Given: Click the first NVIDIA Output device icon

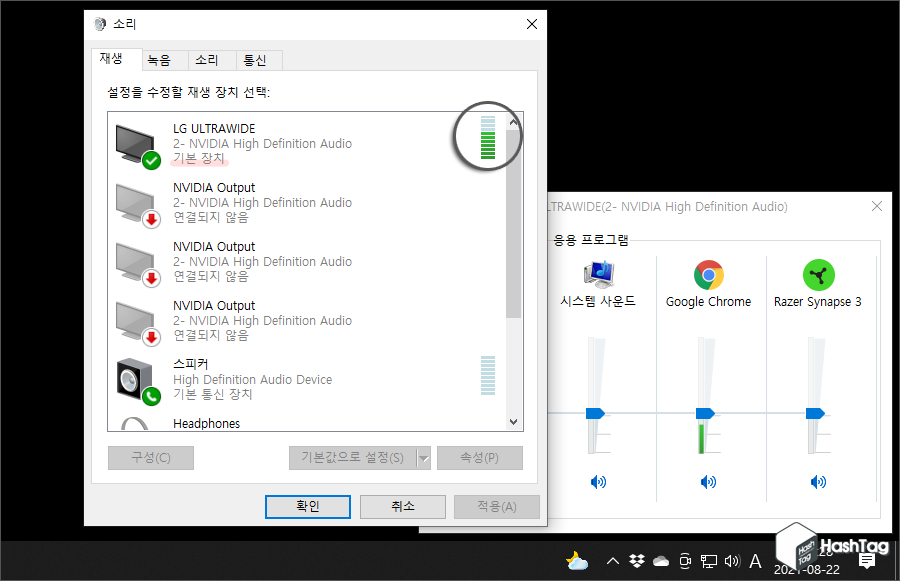Looking at the screenshot, I should (135, 202).
